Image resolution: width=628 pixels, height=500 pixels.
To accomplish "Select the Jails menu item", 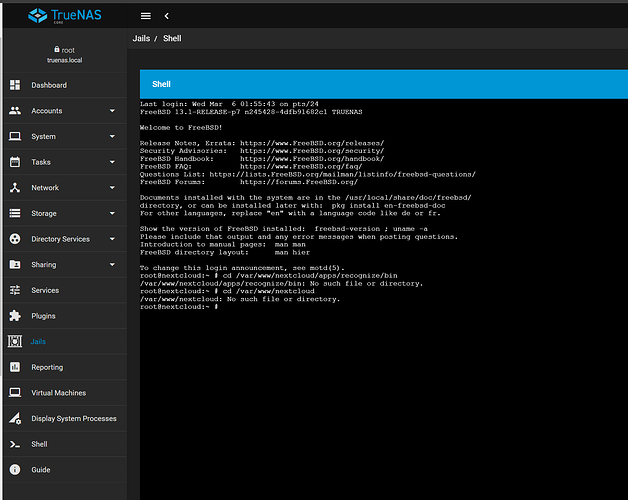I will pos(65,341).
